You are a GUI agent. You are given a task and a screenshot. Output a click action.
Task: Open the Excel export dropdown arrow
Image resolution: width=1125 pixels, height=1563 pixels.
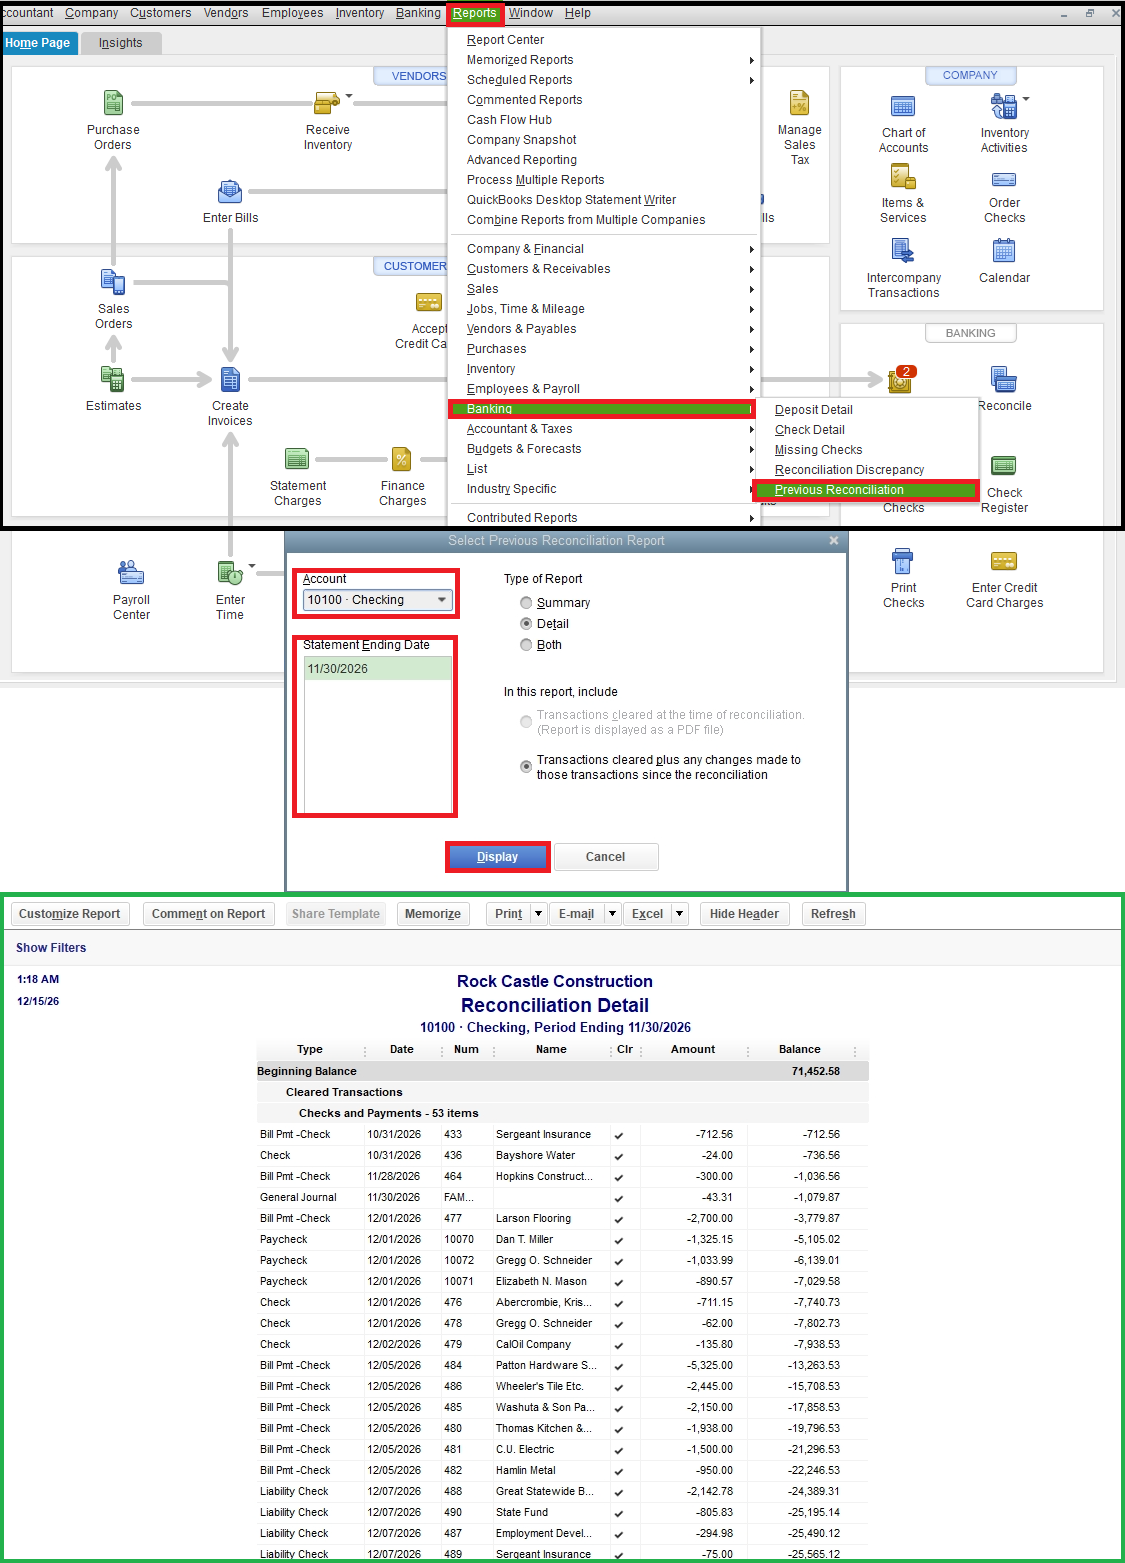[679, 913]
